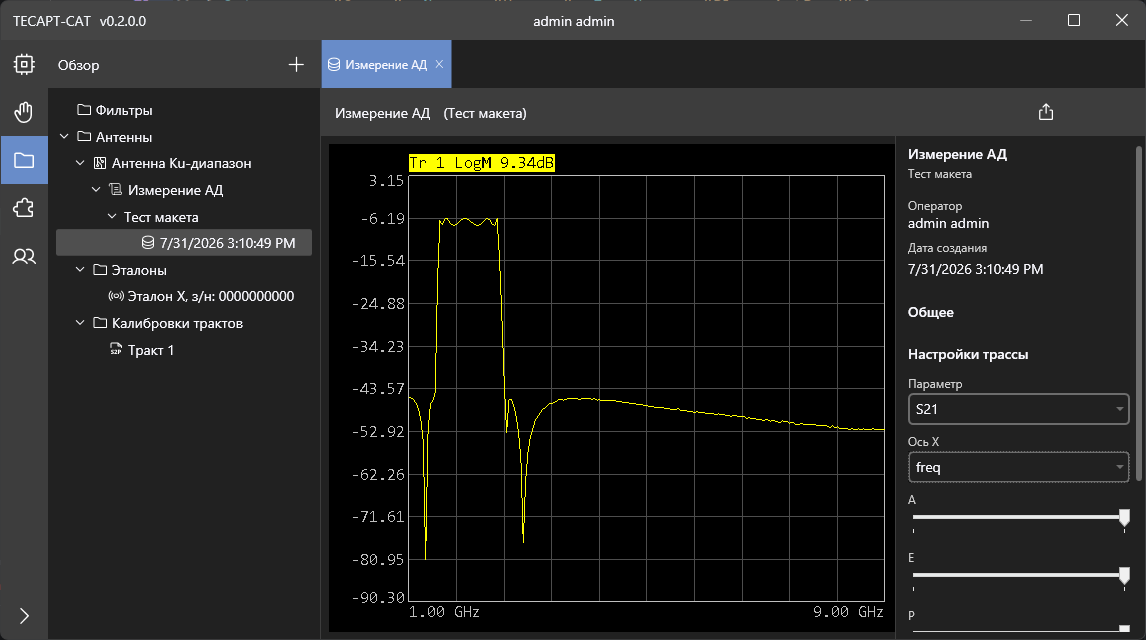Click the Обзор panel title
1146x640 pixels.
point(78,65)
